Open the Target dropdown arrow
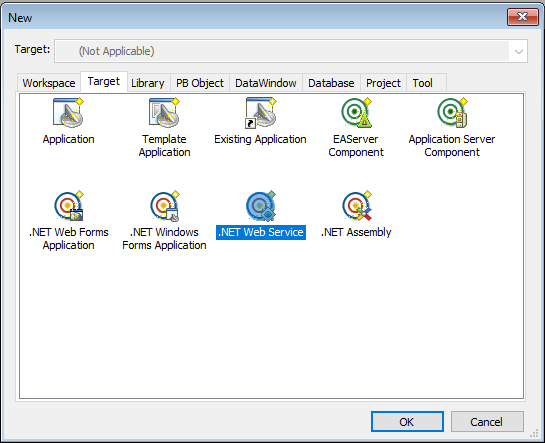Viewport: 545px width, 443px height. click(x=519, y=51)
